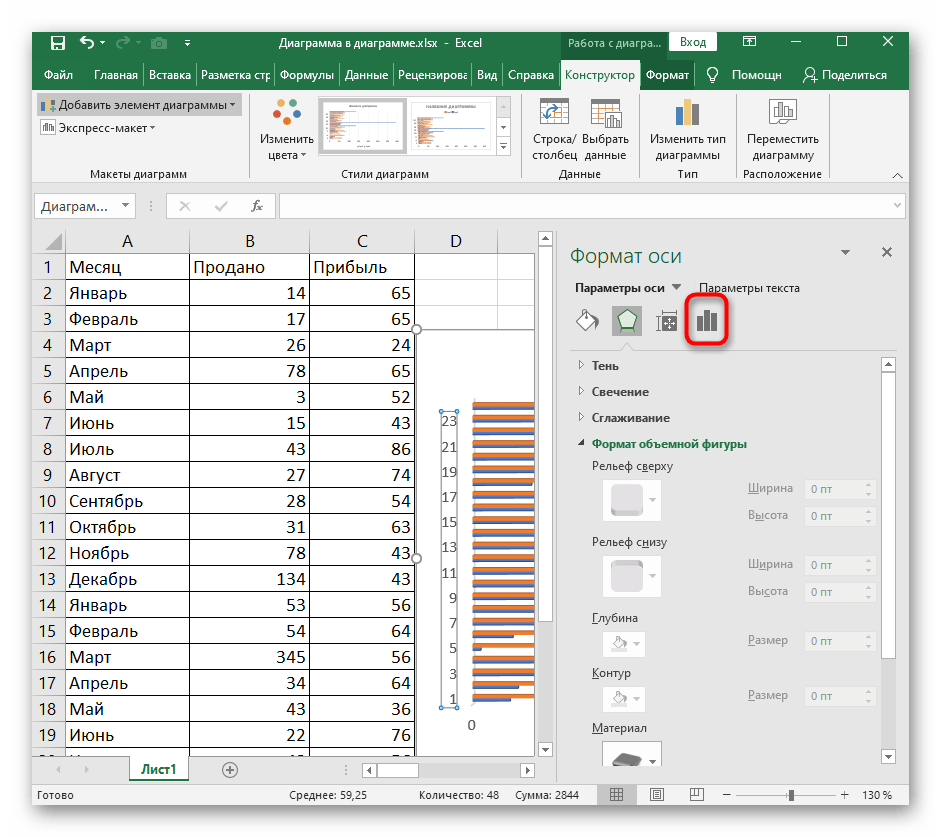
Task: Collapse Формат объемной фигуры section
Action: tap(581, 443)
